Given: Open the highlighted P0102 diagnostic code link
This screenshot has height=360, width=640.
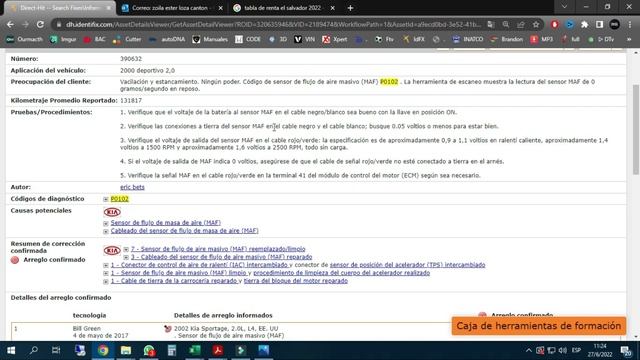Looking at the screenshot, I should (x=120, y=199).
